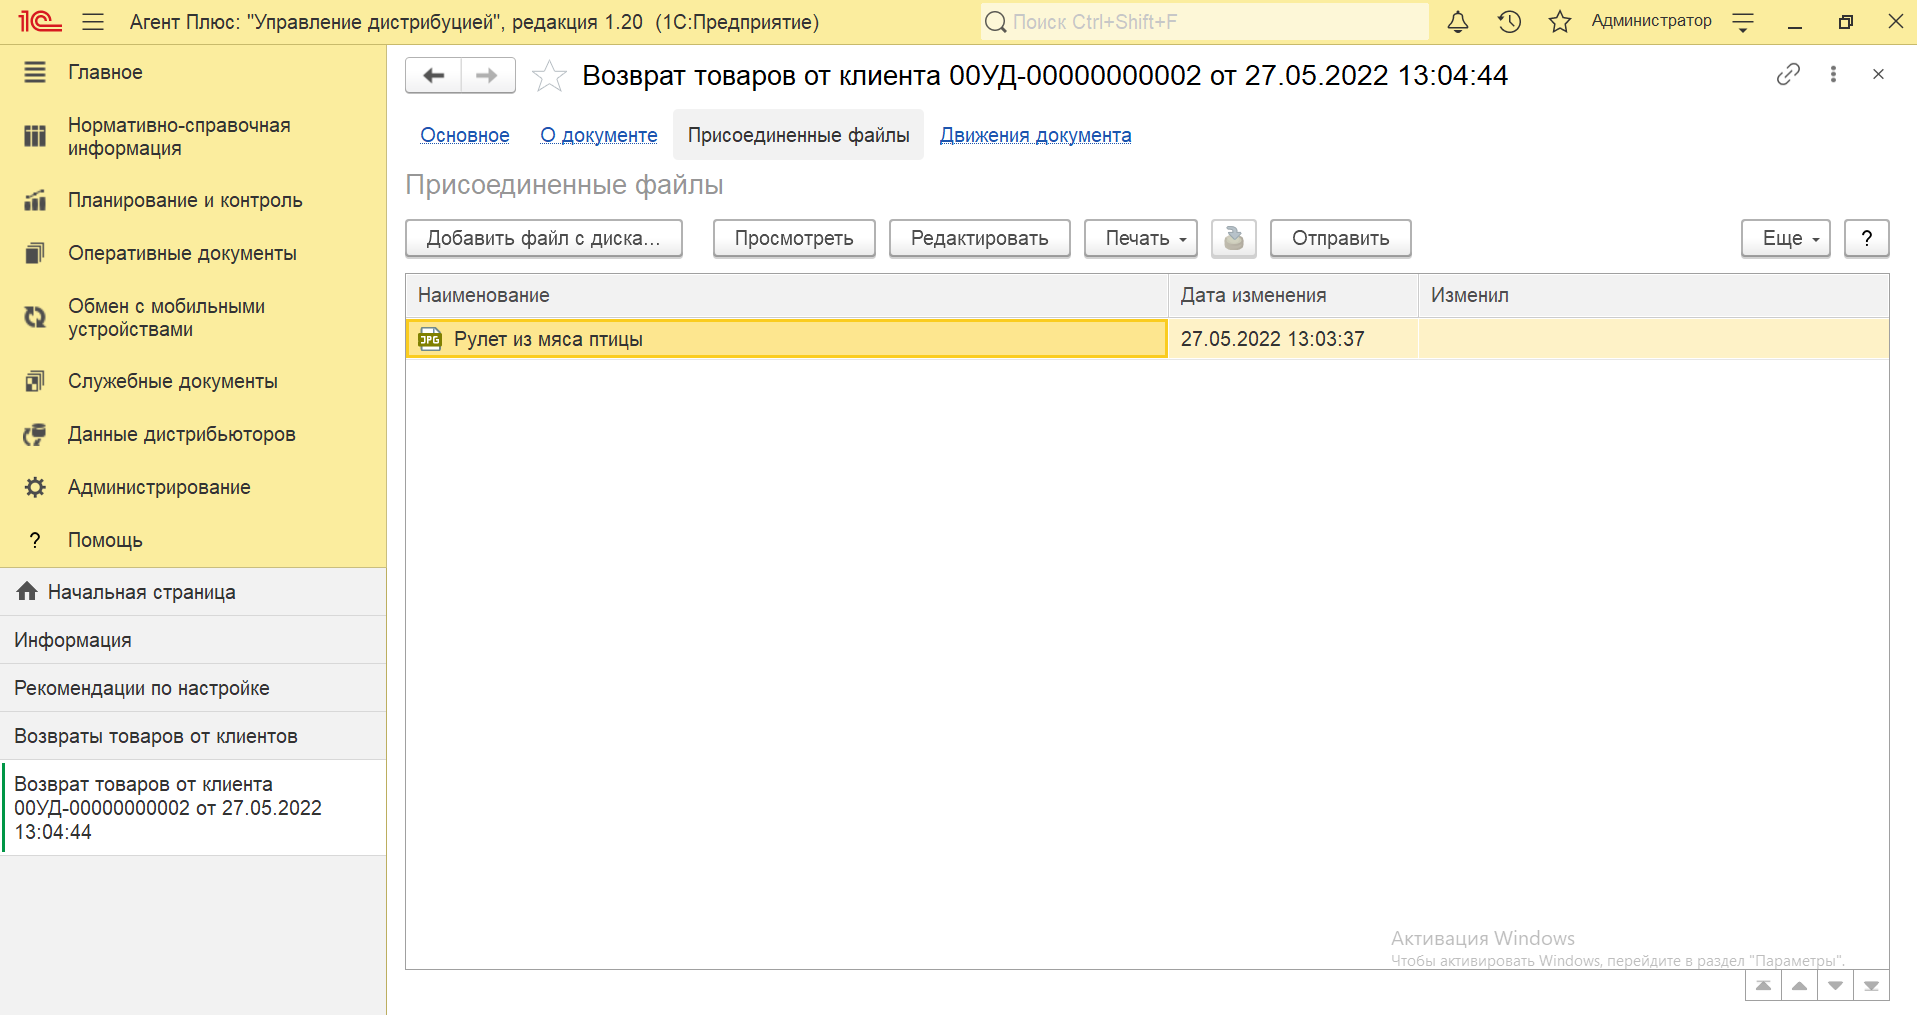The height and width of the screenshot is (1015, 1917).
Task: Click the Просмотреть button
Action: tap(794, 238)
